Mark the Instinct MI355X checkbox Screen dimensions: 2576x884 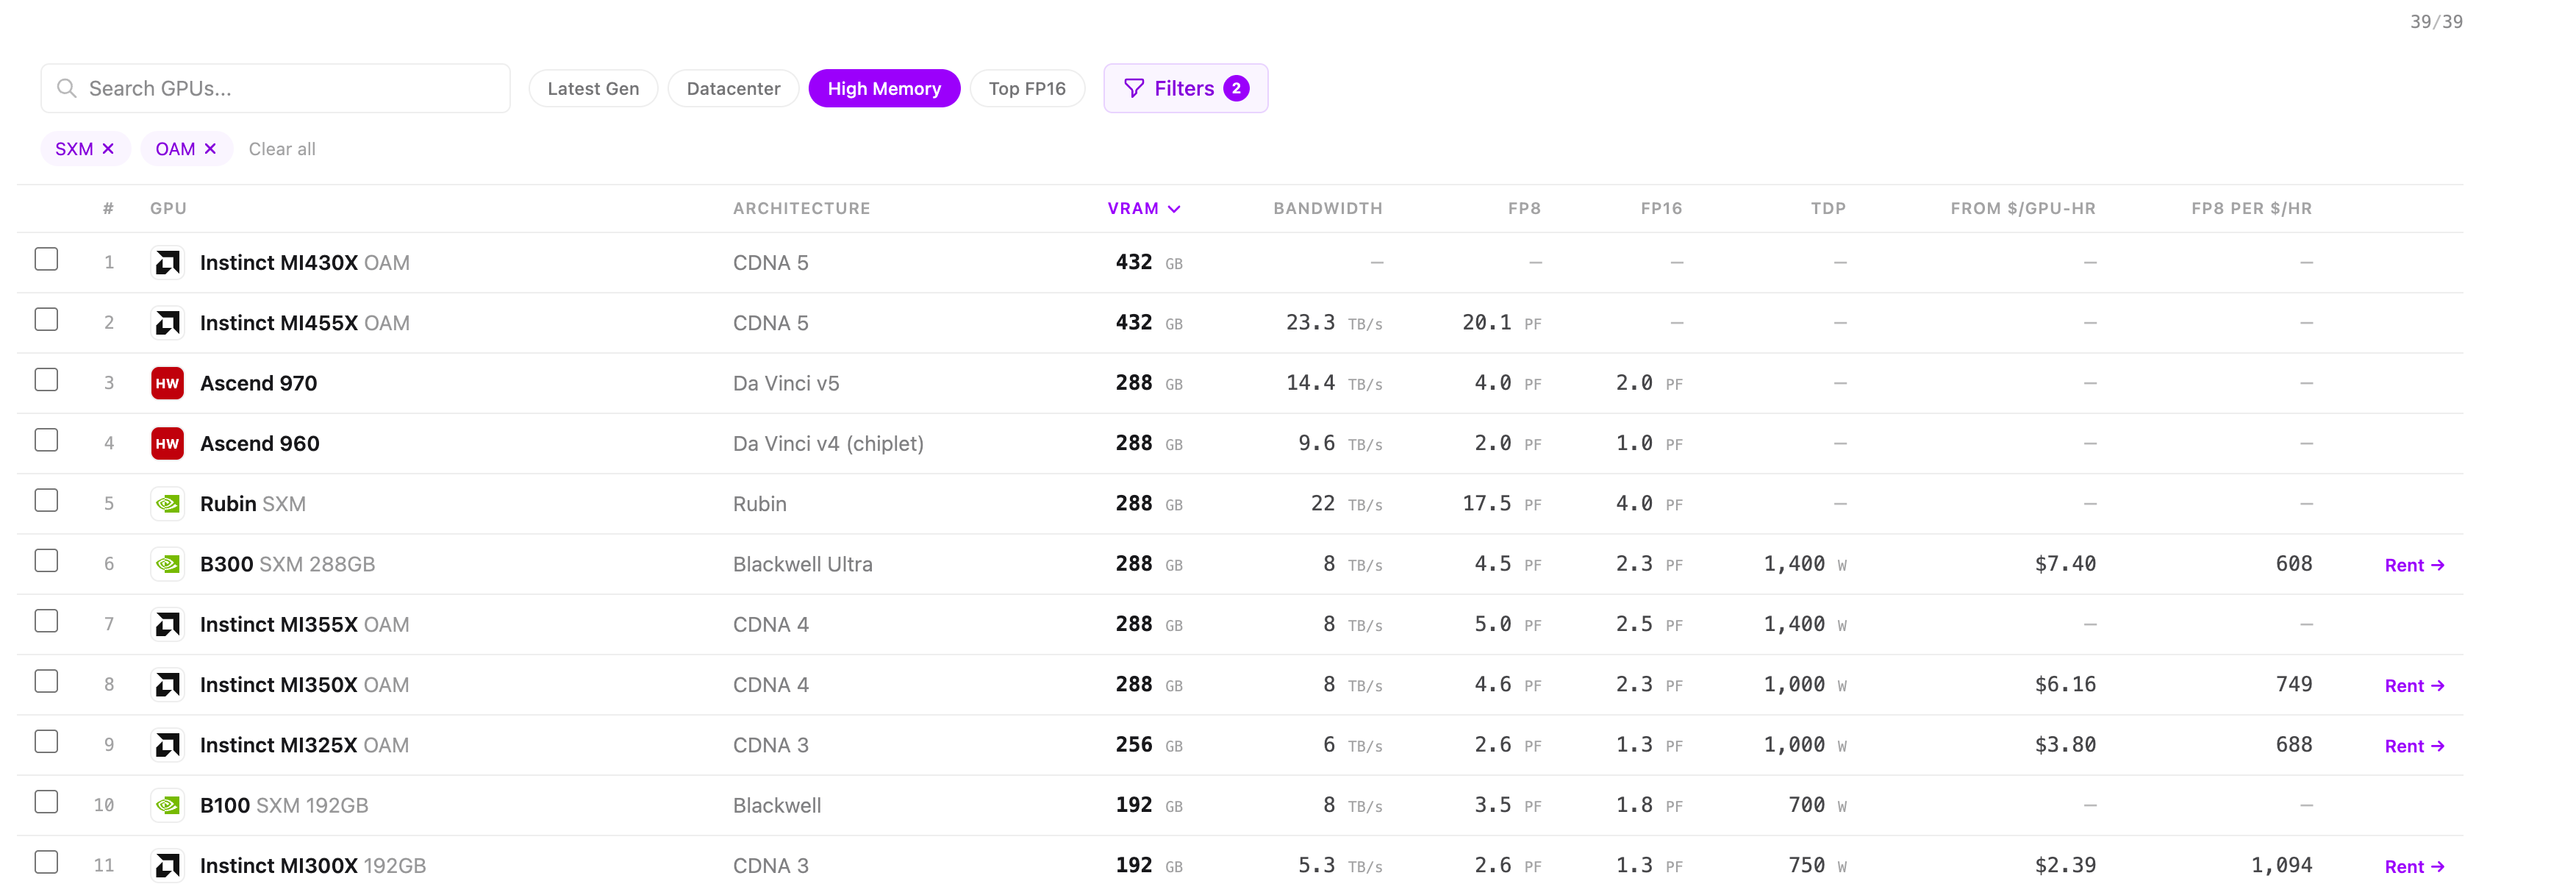(46, 621)
